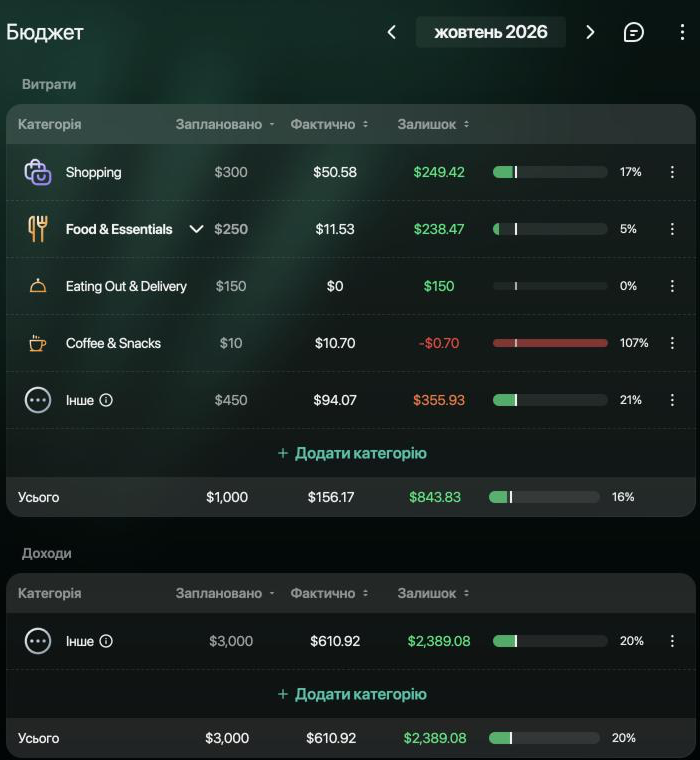Click the expenses Усього 16% progress bar
Viewport: 700px width, 760px height.
click(544, 497)
